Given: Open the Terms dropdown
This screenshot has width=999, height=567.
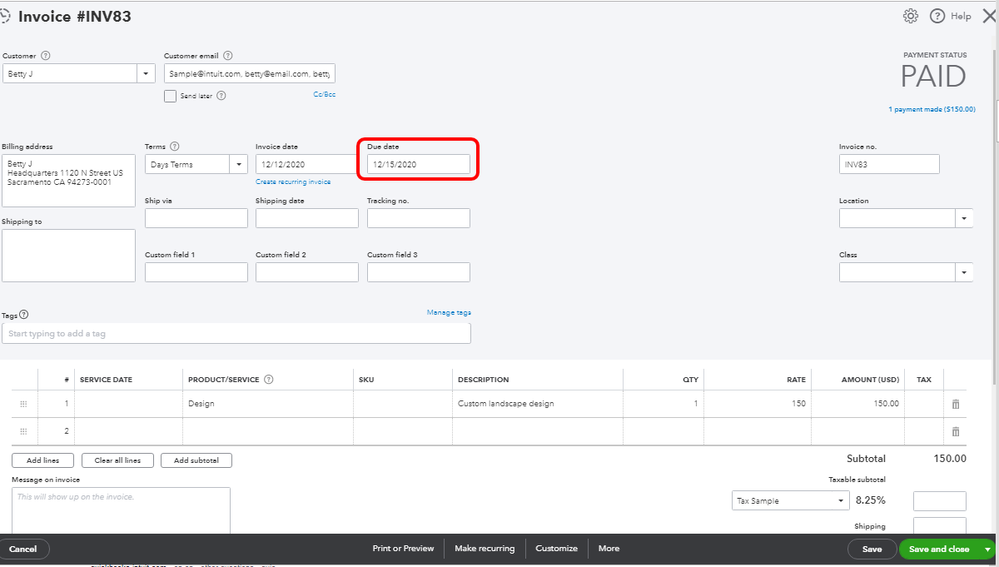Looking at the screenshot, I should tap(239, 164).
